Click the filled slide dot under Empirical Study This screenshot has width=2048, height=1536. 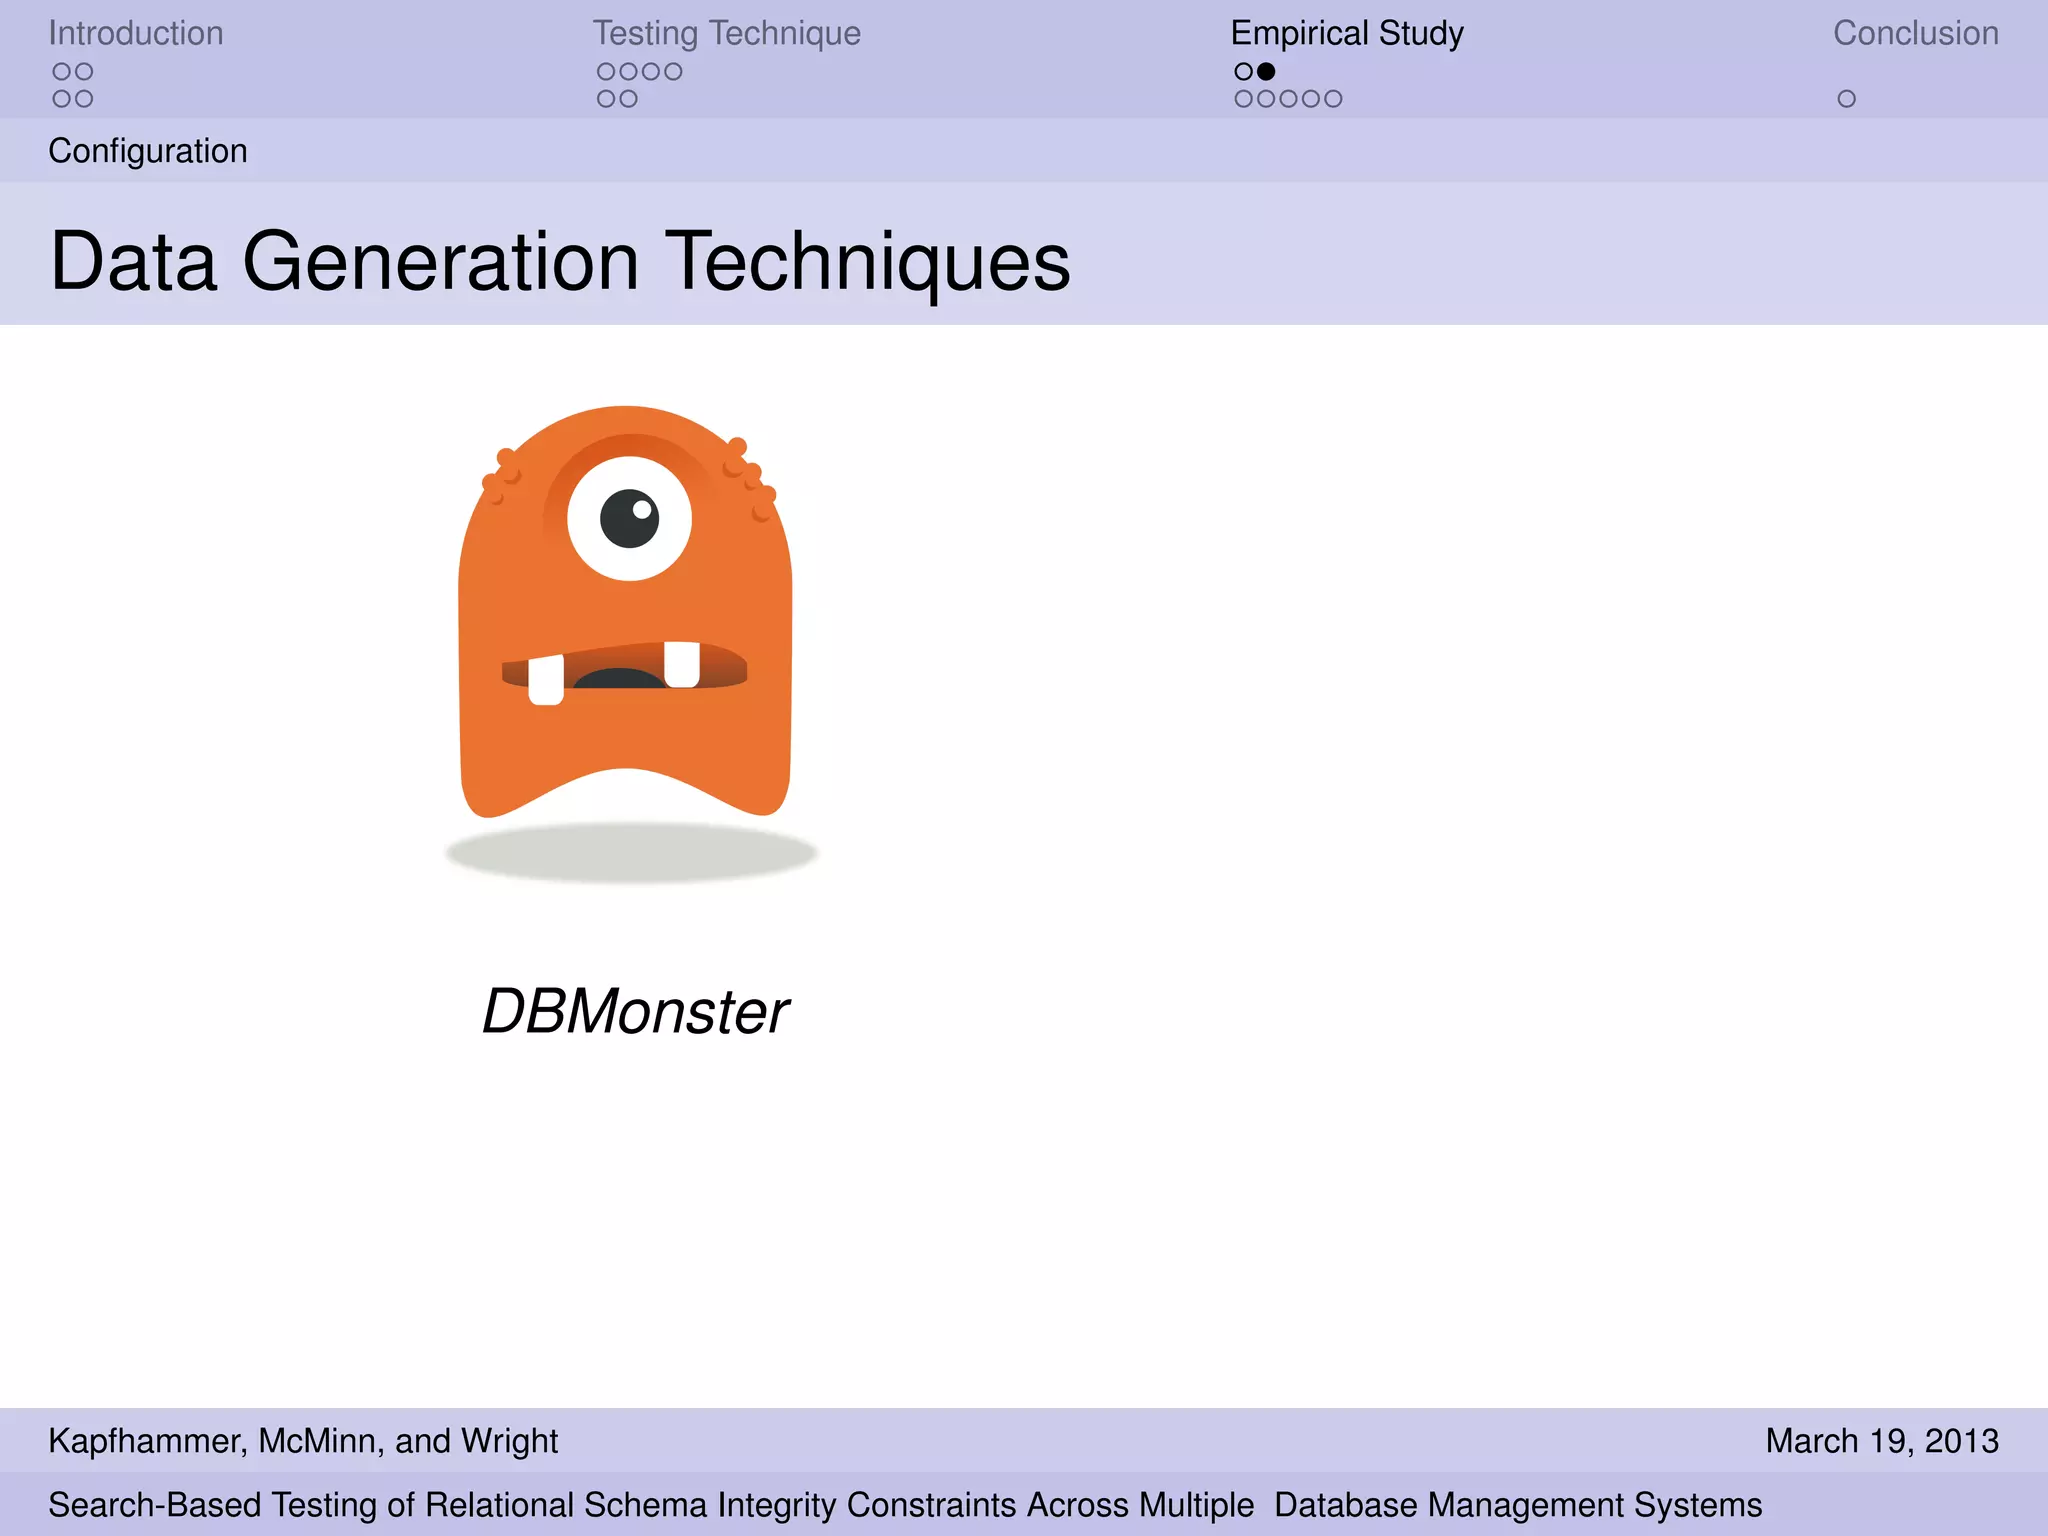pos(1266,71)
